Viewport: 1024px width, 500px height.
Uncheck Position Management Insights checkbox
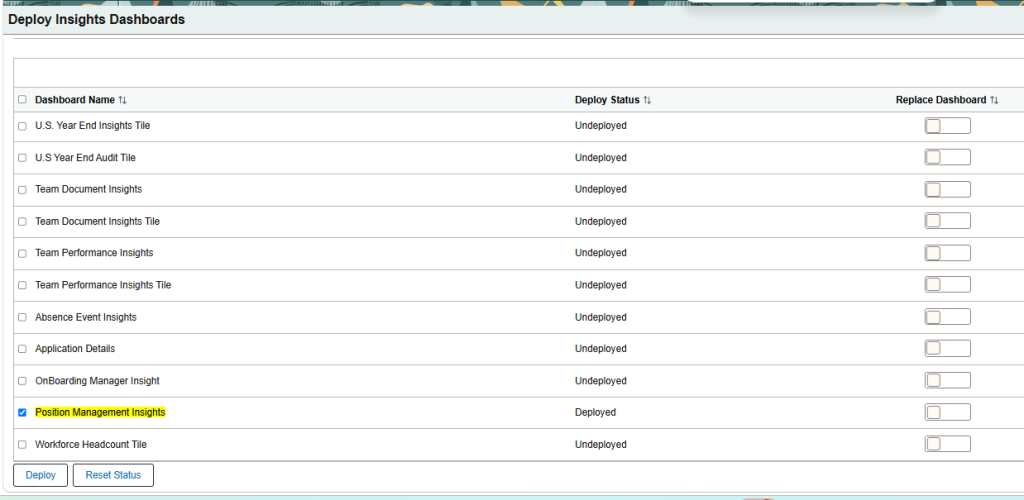point(22,413)
